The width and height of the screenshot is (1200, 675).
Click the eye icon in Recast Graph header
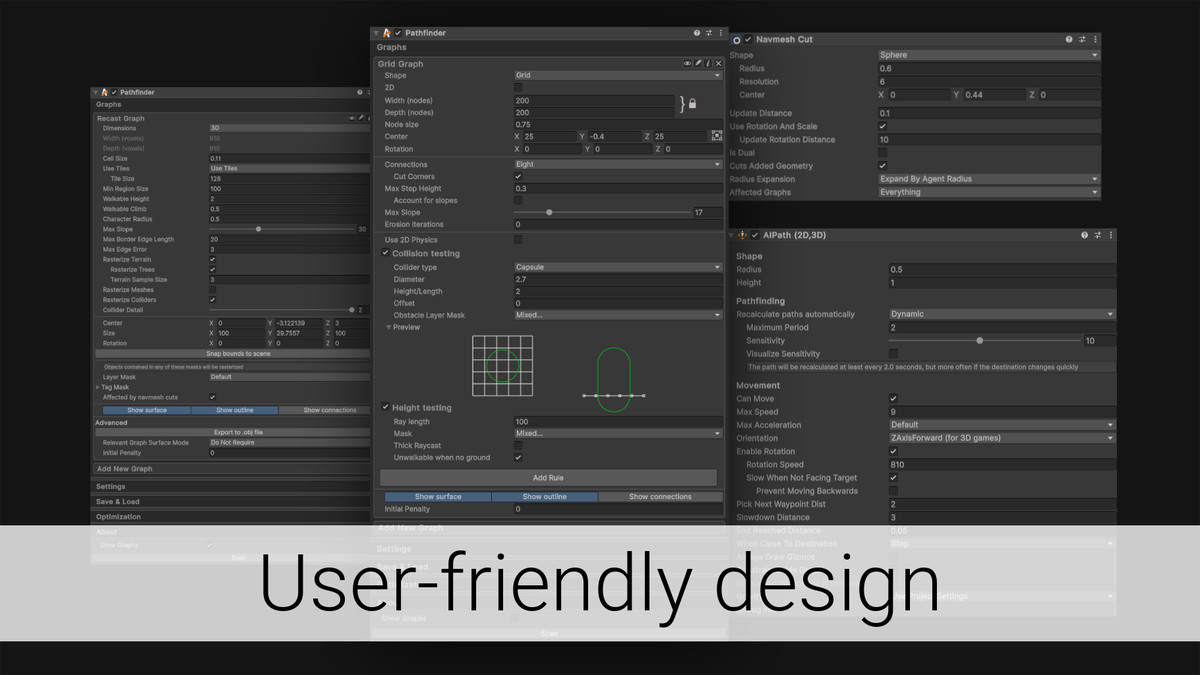pyautogui.click(x=351, y=118)
